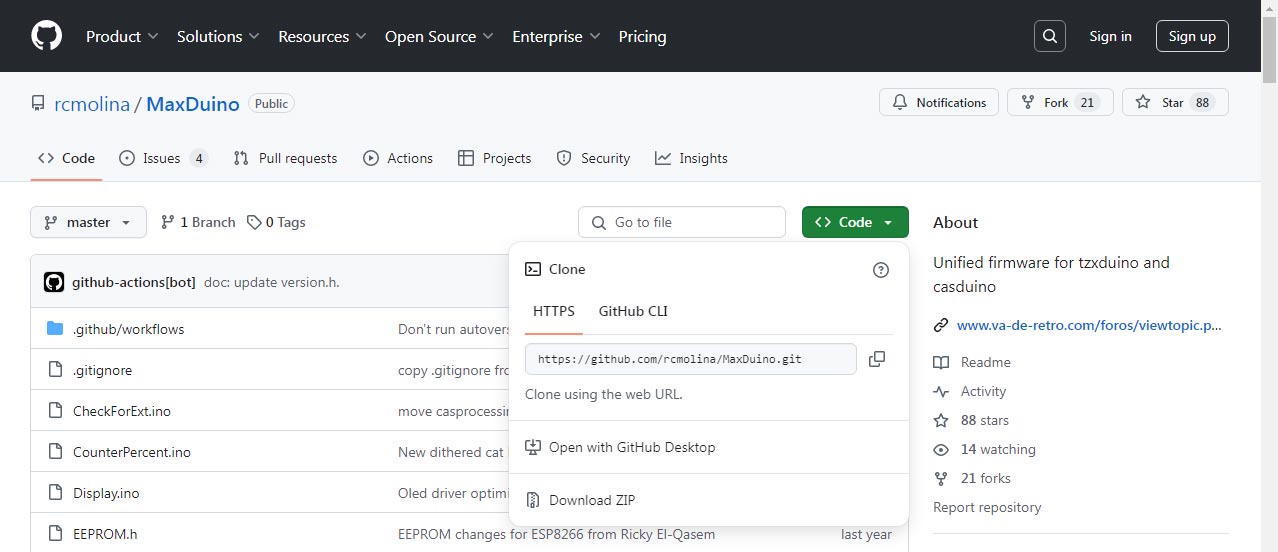Click the Go to file search field

(x=682, y=222)
